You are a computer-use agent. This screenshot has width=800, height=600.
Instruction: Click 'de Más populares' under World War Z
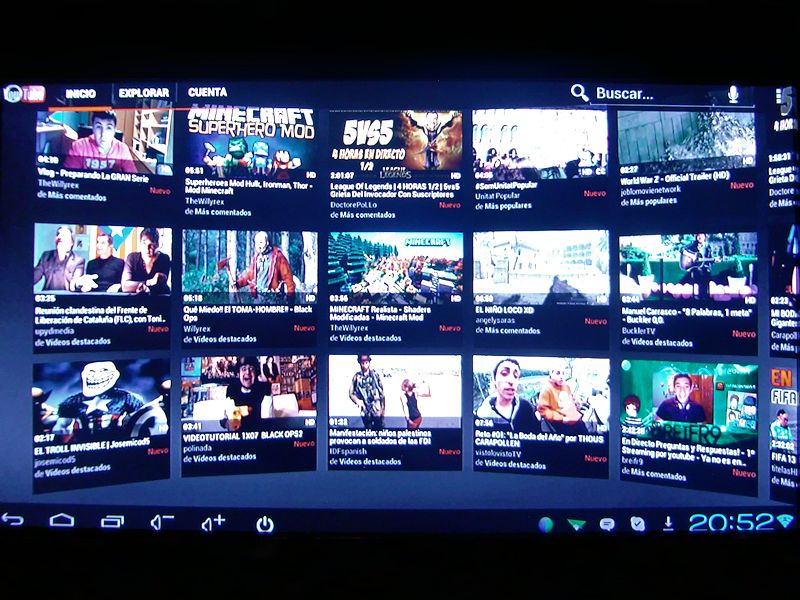(x=648, y=202)
